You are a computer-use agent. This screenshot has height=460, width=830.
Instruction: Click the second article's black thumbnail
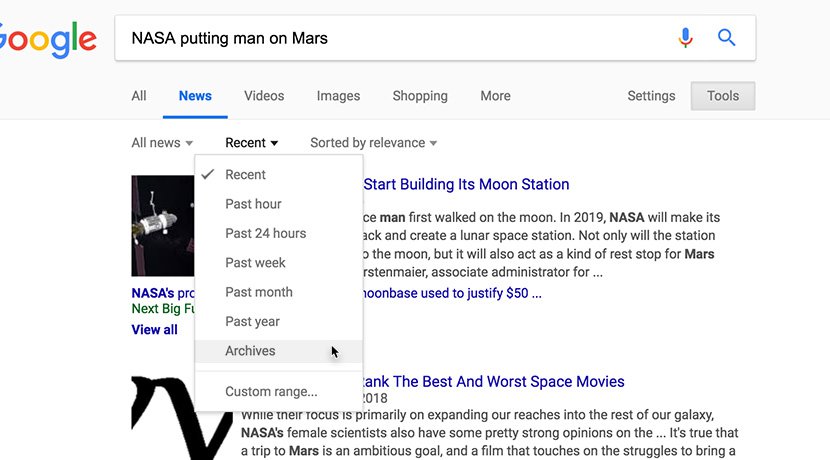182,418
